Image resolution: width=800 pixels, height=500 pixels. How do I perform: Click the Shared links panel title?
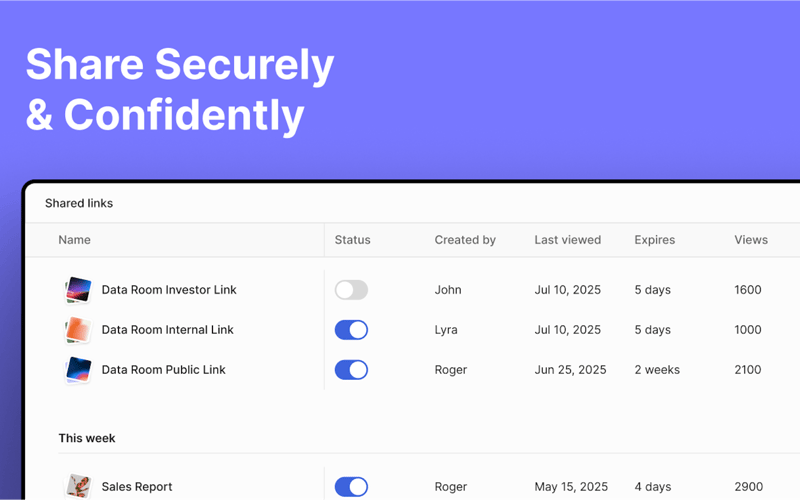tap(79, 203)
